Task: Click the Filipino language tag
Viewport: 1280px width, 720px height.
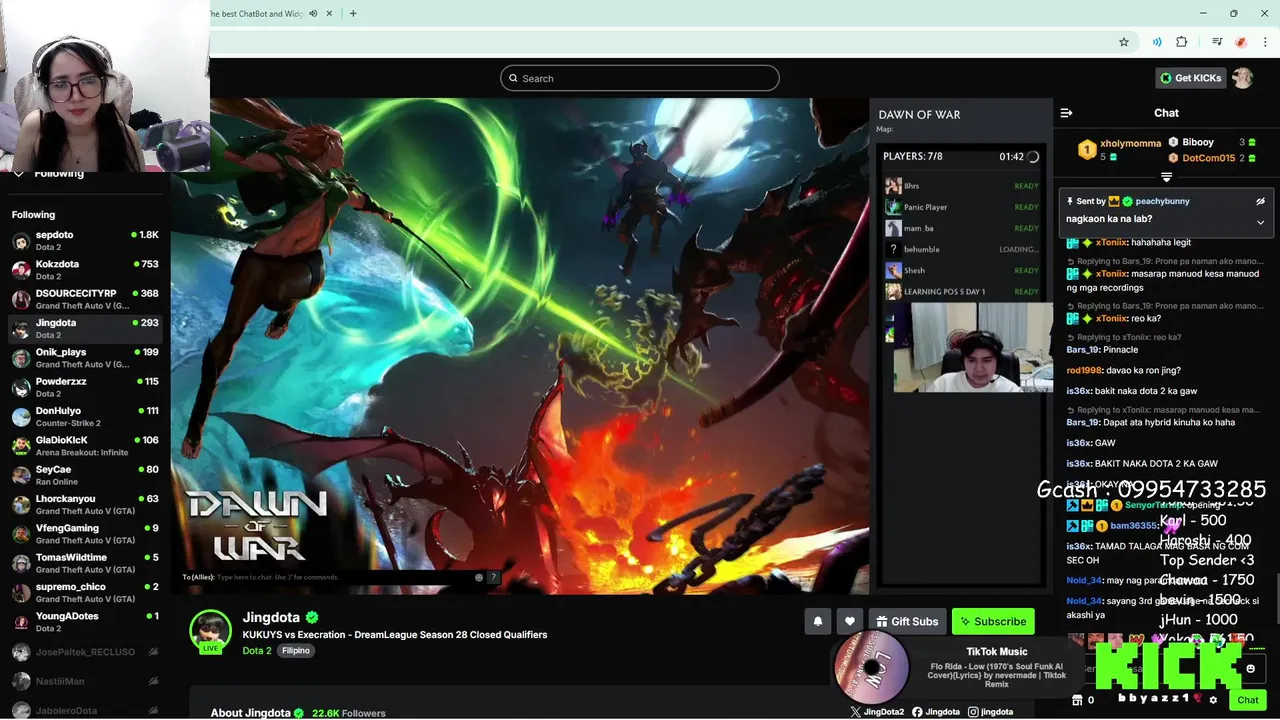Action: coord(296,650)
